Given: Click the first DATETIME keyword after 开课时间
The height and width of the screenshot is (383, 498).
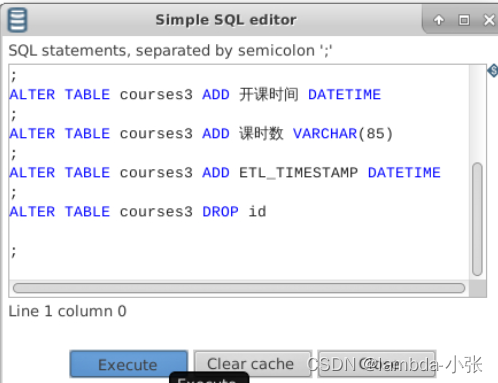Looking at the screenshot, I should coord(344,95).
